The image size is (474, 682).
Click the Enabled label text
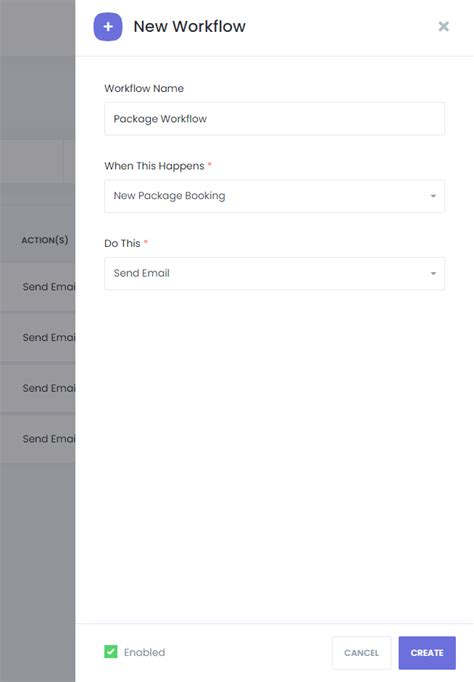(x=144, y=652)
